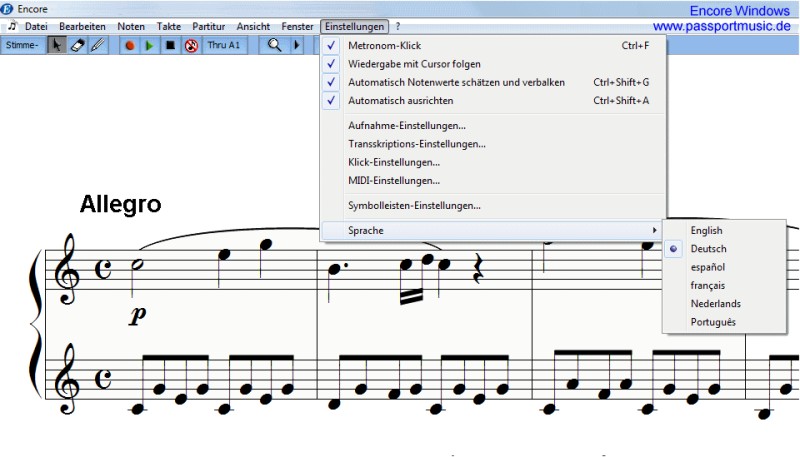
Task: Pick the pencil tool
Action: 97,45
